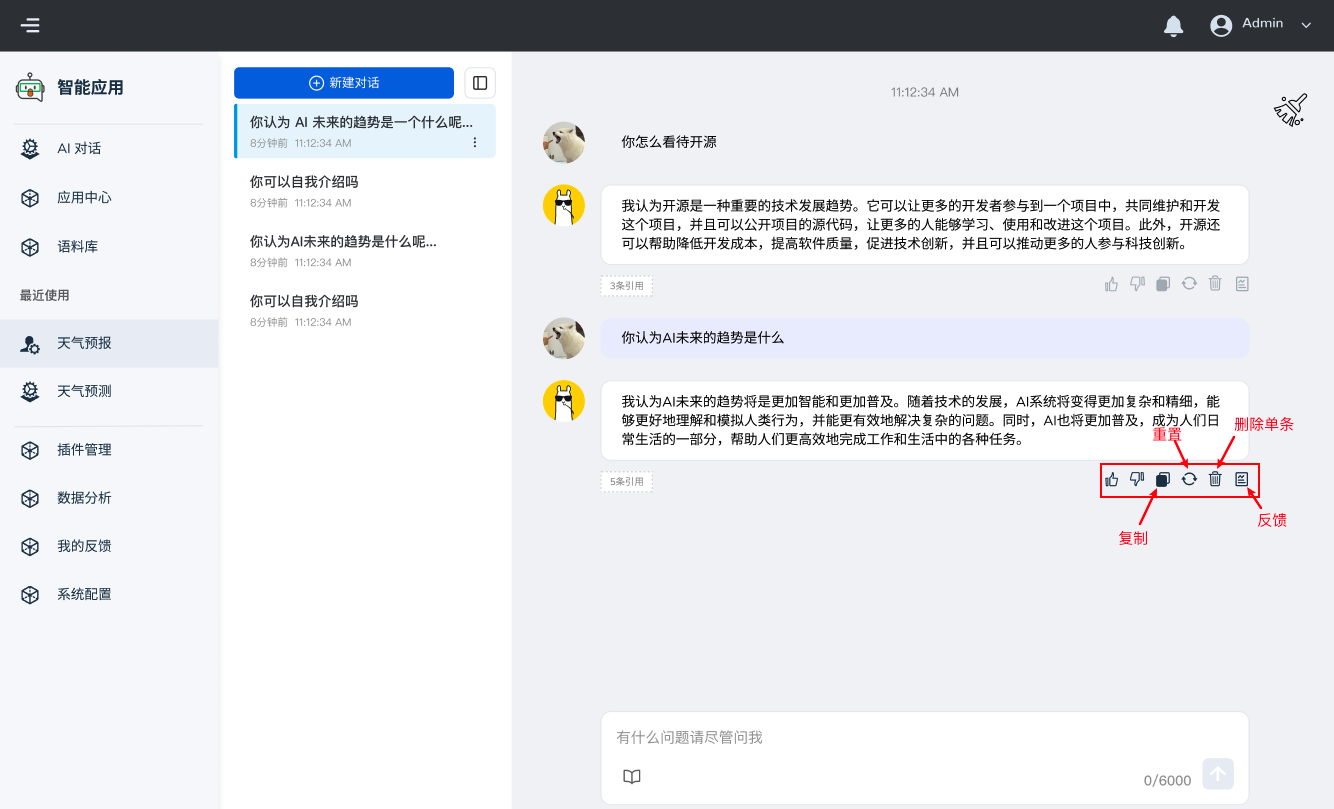Open the Admin user avatar
This screenshot has height=809, width=1334.
click(x=1221, y=26)
